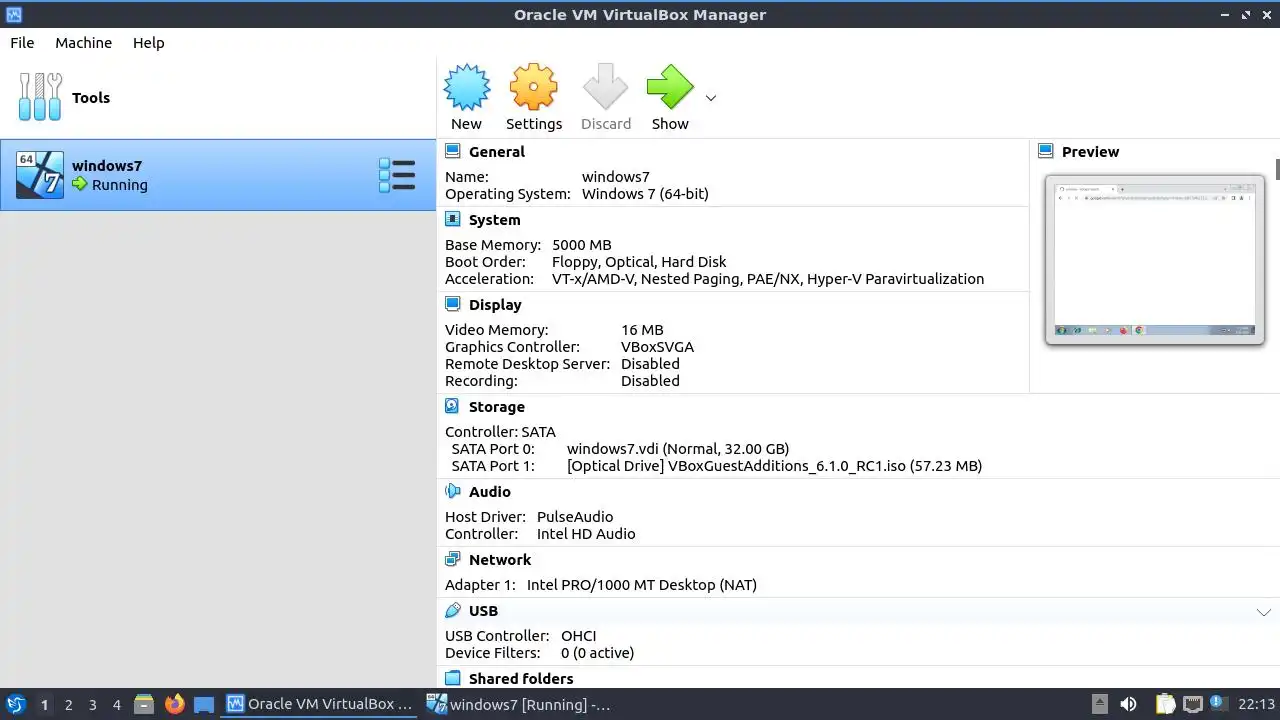Image resolution: width=1280 pixels, height=720 pixels.
Task: Open the General section heading link
Action: 497,152
